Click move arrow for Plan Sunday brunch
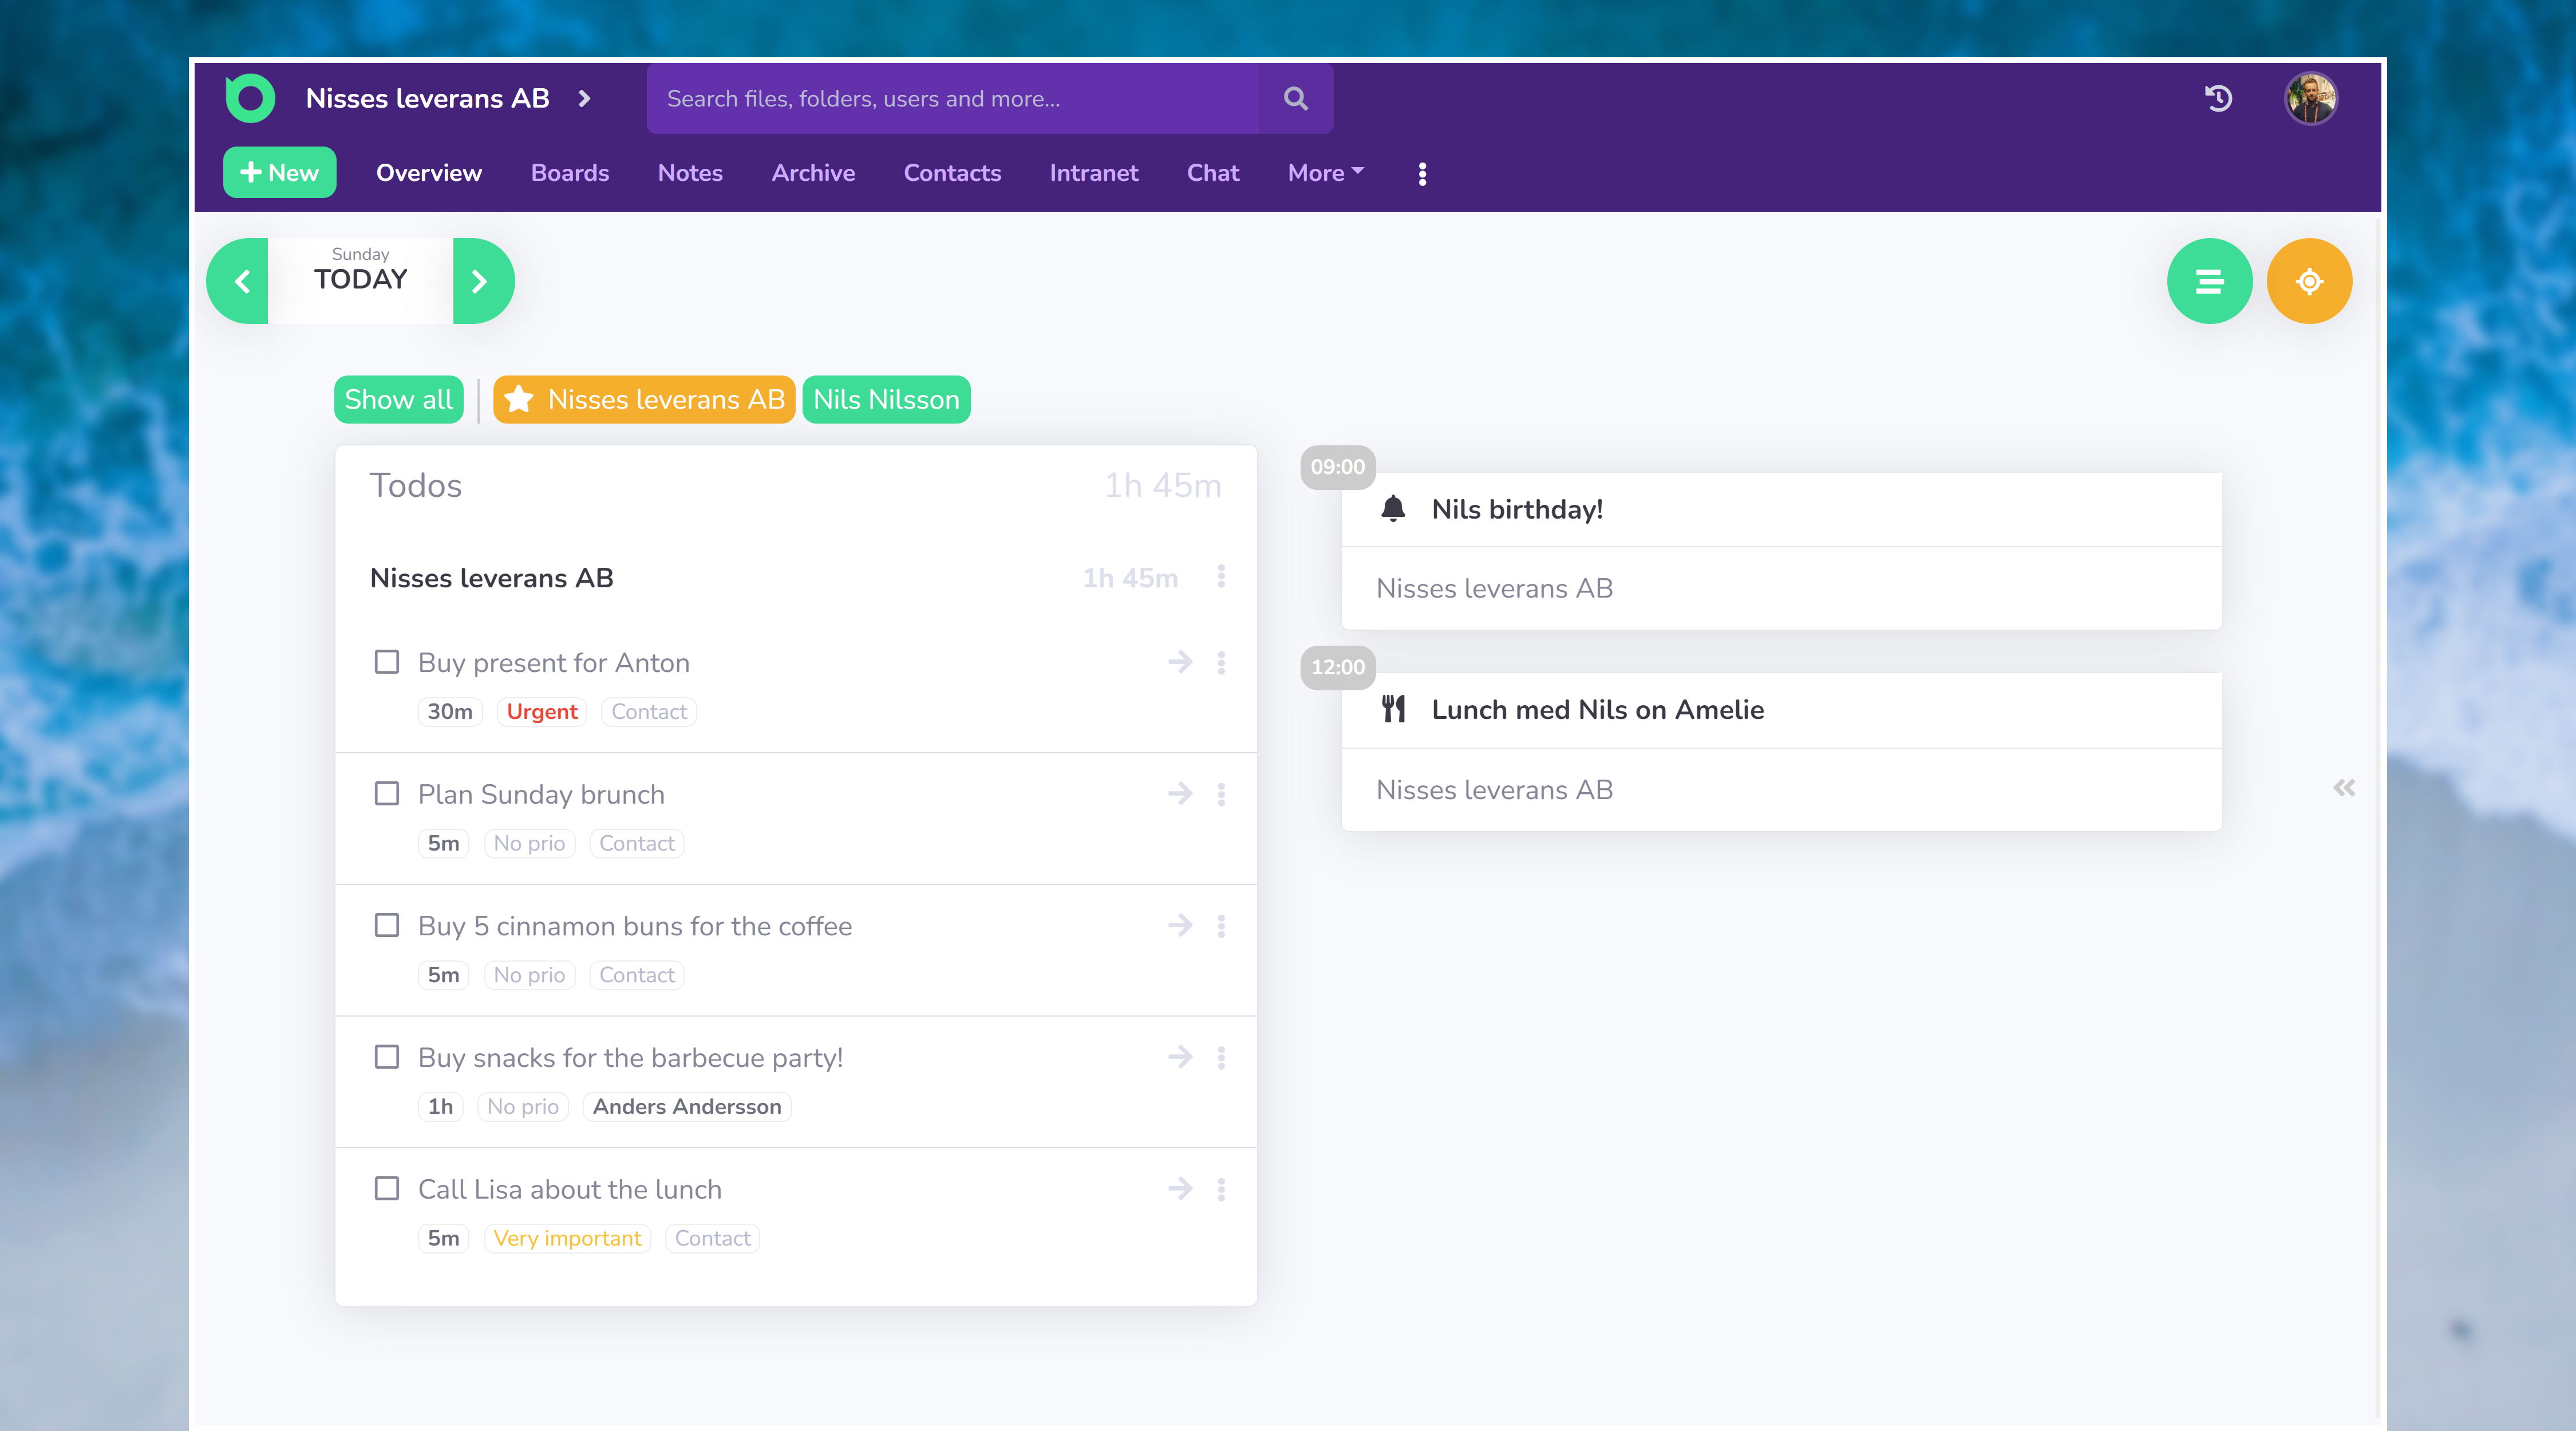 (1180, 794)
